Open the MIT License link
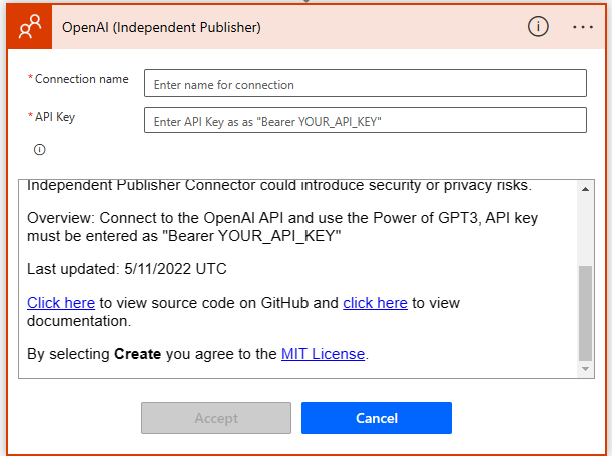Image resolution: width=612 pixels, height=456 pixels. click(323, 353)
